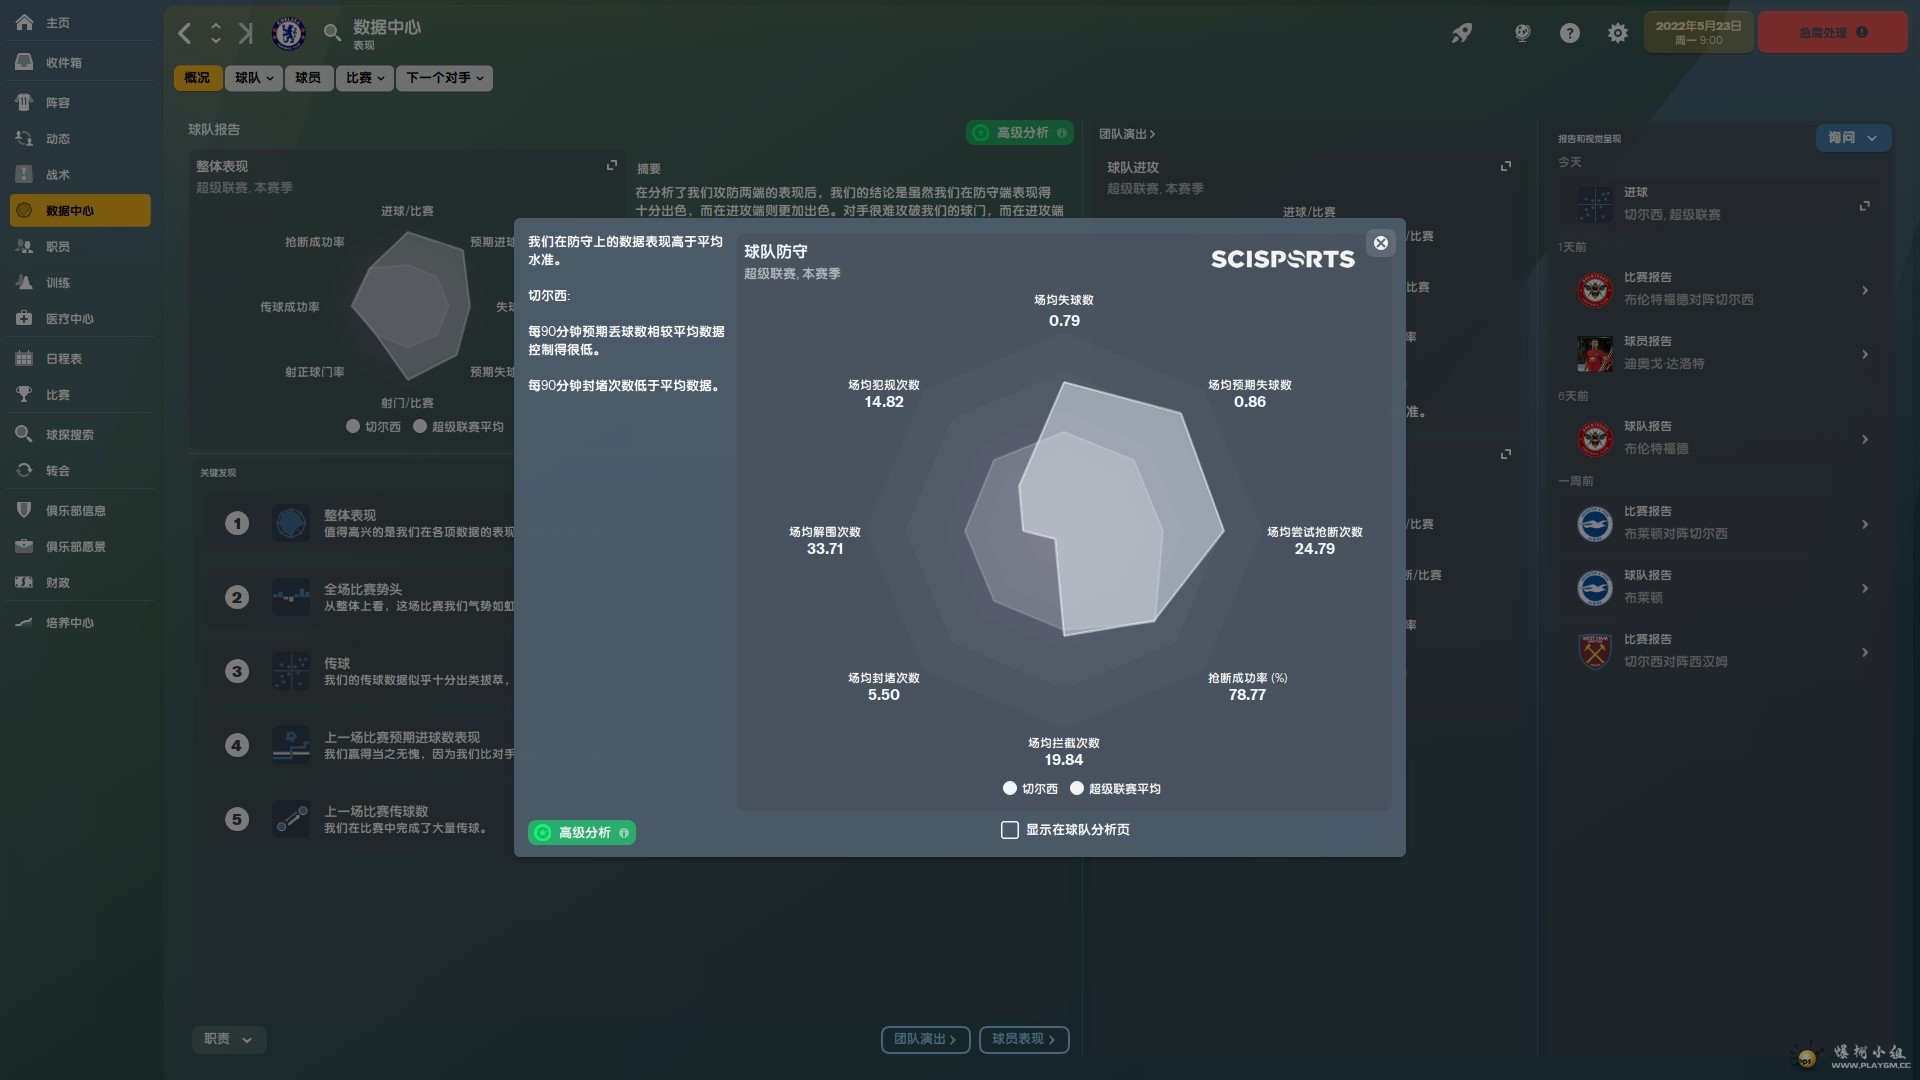Select the 概况 overview tab
Viewport: 1920px width, 1080px height.
[197, 78]
